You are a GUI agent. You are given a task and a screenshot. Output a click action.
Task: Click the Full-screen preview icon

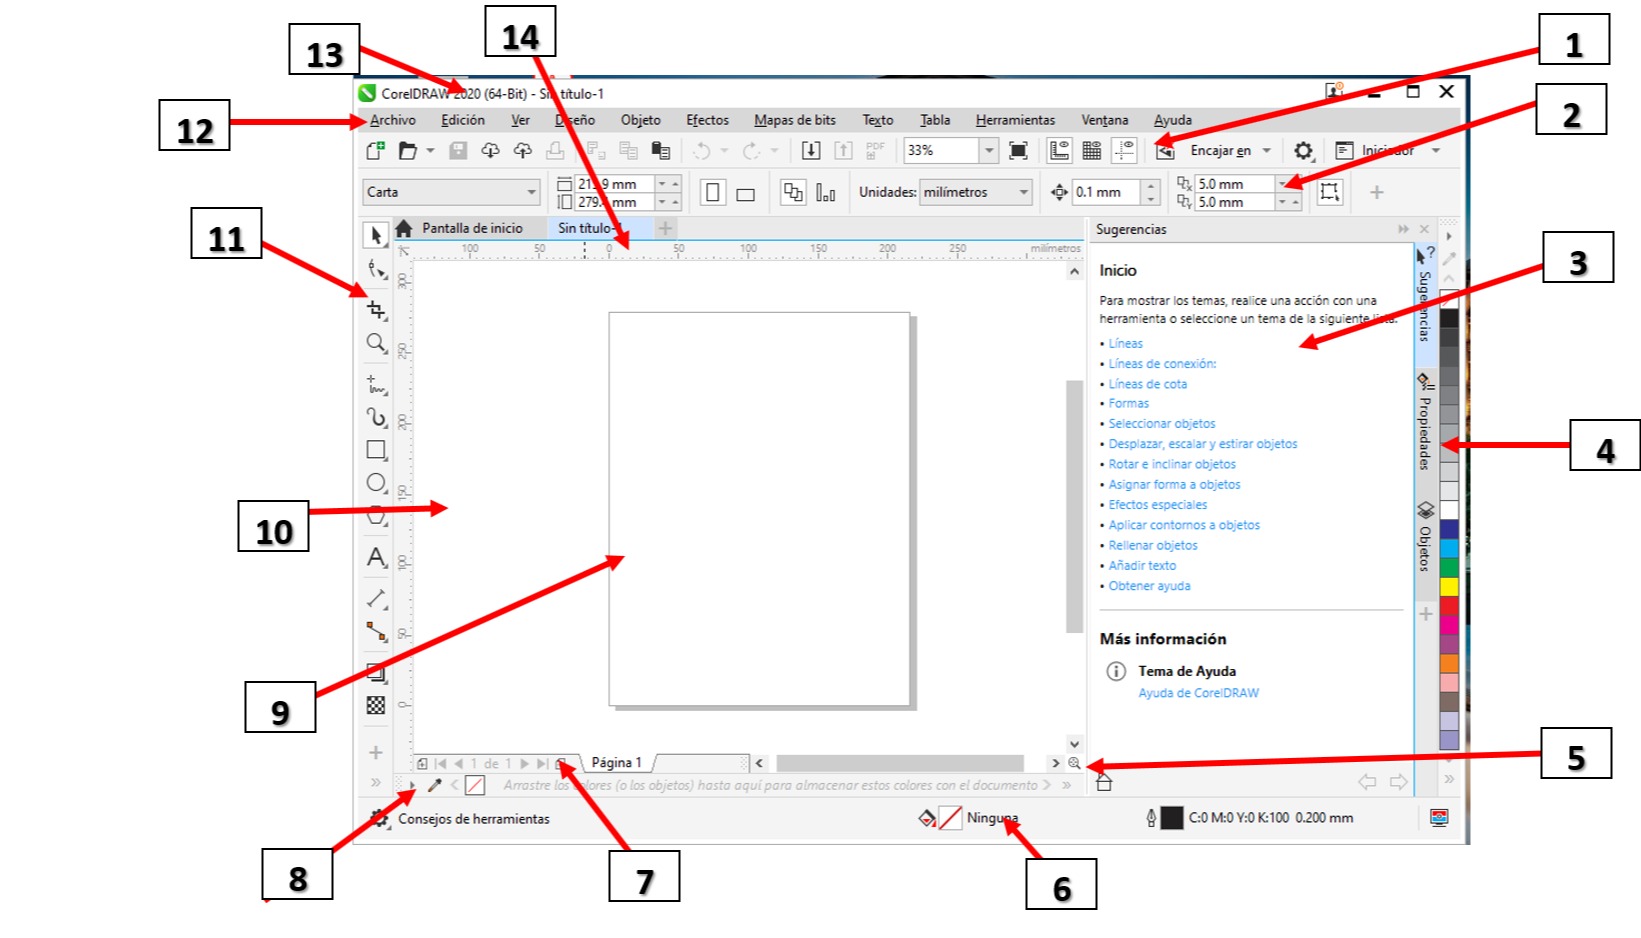point(1018,151)
